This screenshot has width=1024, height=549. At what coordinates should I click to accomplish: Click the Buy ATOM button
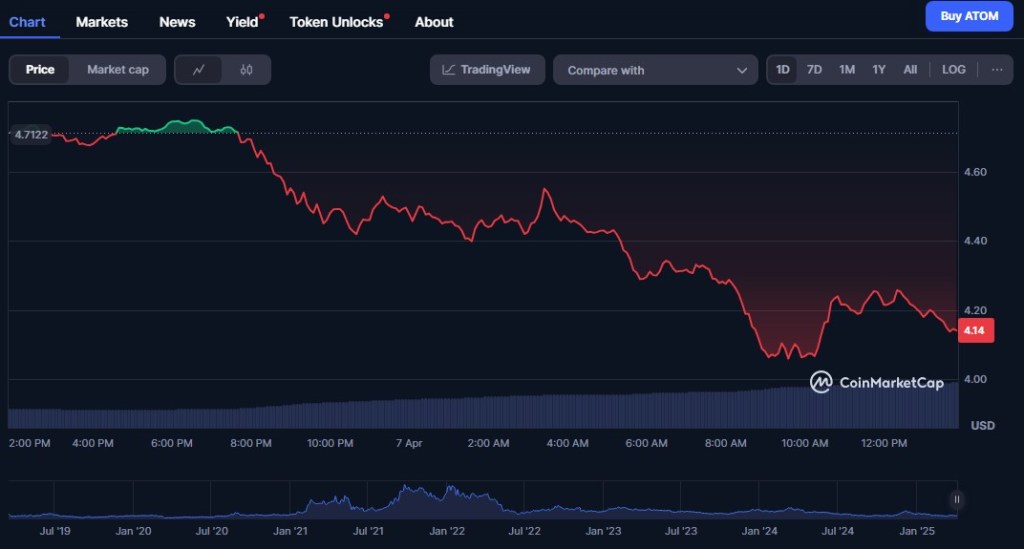[969, 16]
